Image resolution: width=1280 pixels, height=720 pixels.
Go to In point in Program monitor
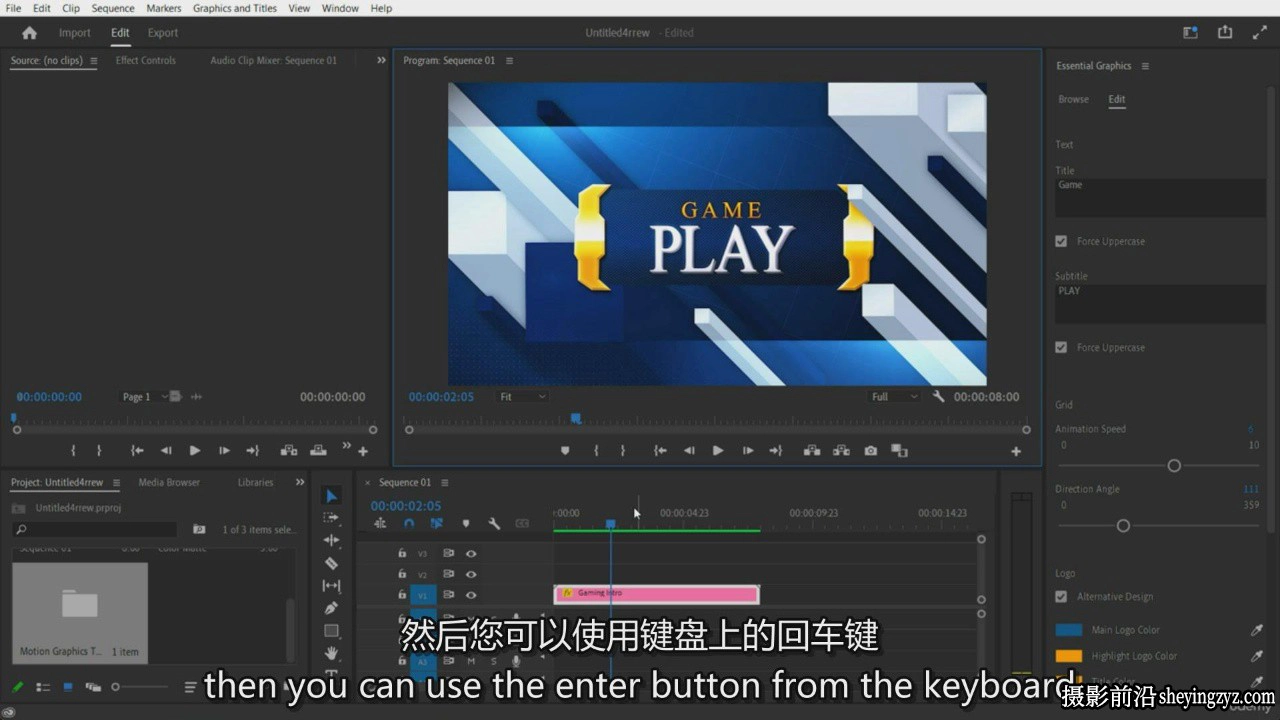coord(660,451)
